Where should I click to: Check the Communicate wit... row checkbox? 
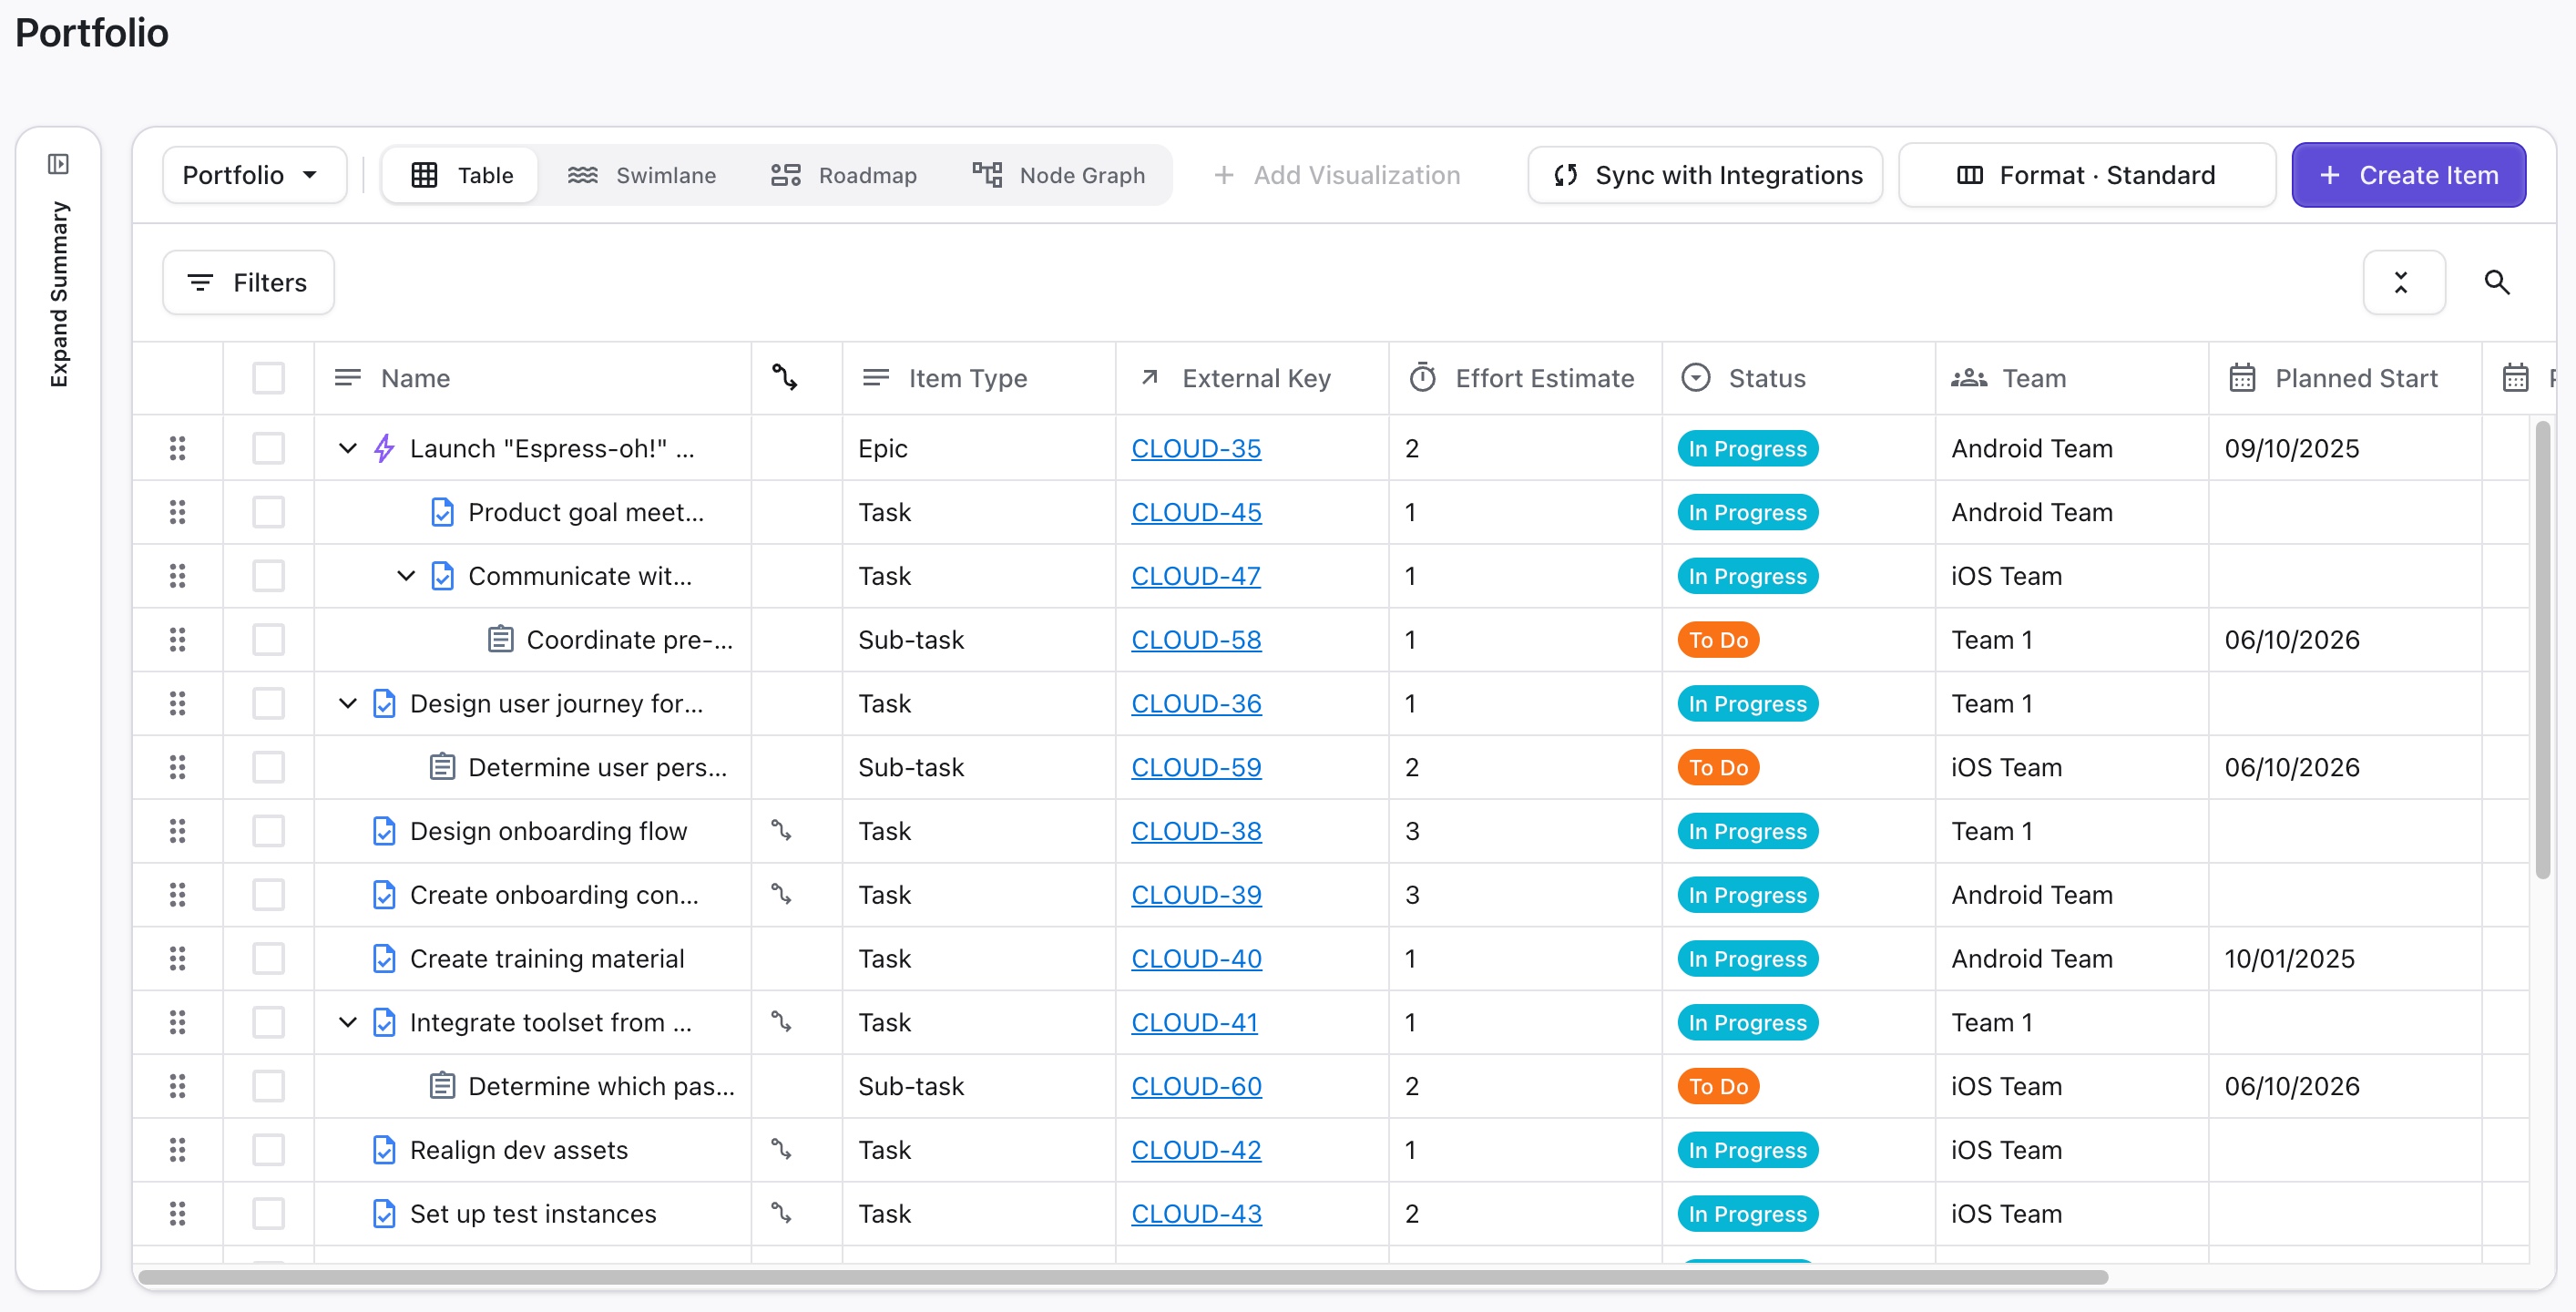[268, 576]
